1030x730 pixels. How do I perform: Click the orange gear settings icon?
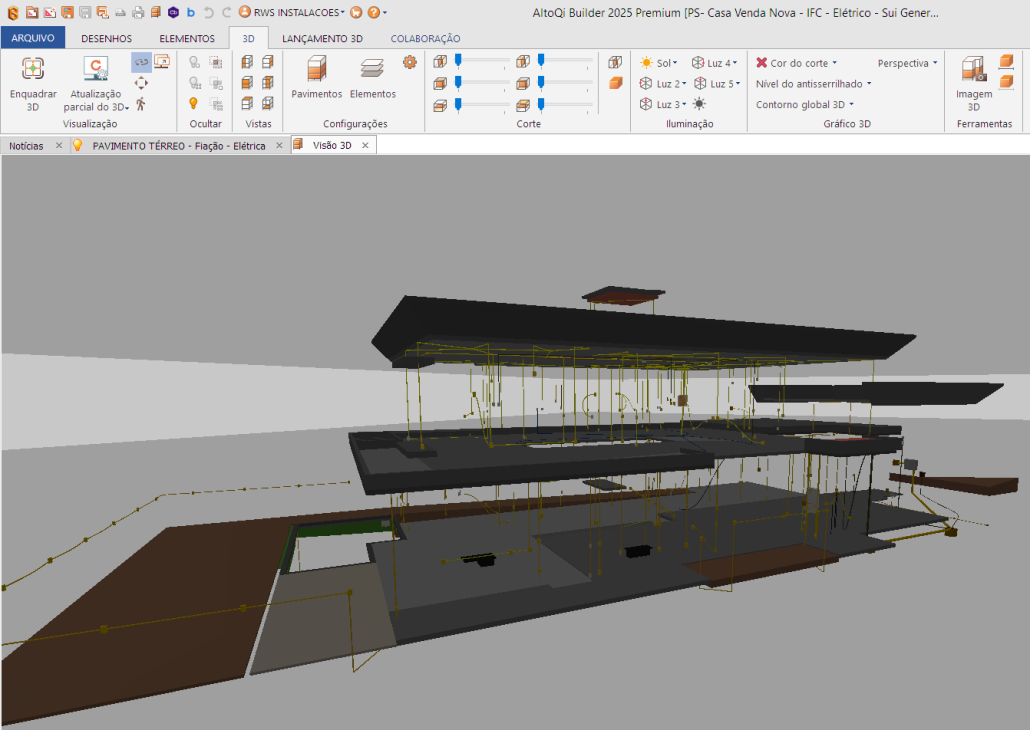[x=409, y=62]
